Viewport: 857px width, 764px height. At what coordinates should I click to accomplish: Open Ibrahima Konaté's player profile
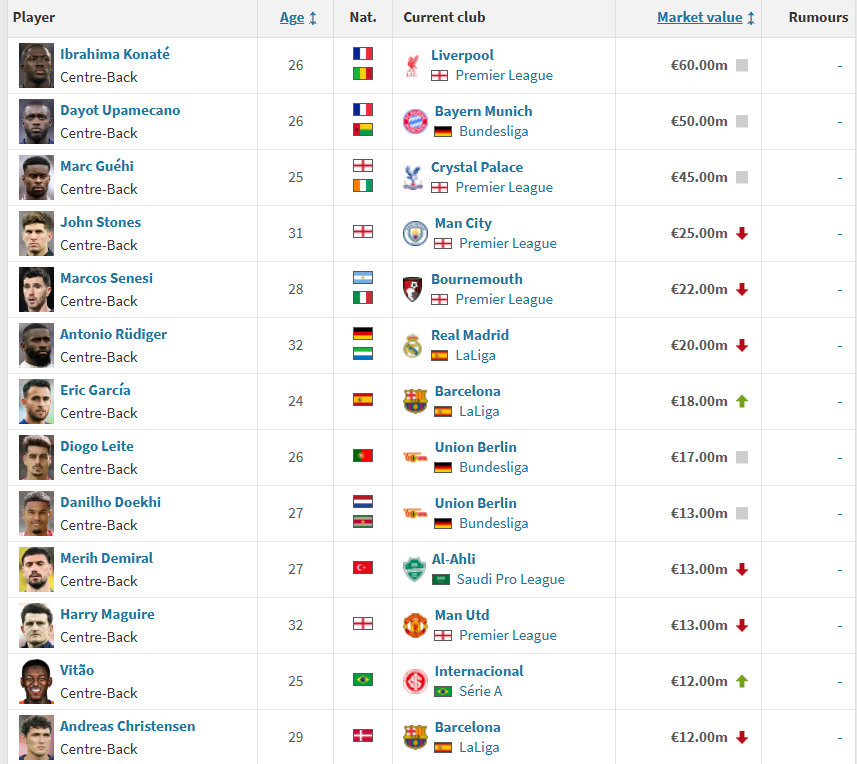(115, 55)
